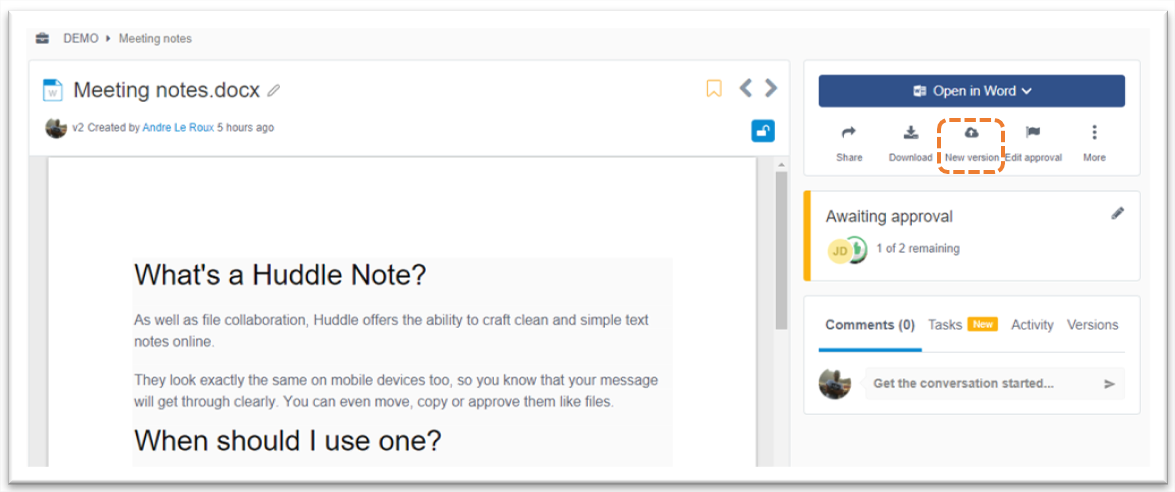Viewport: 1175px width, 492px height.
Task: Download the document
Action: point(910,144)
